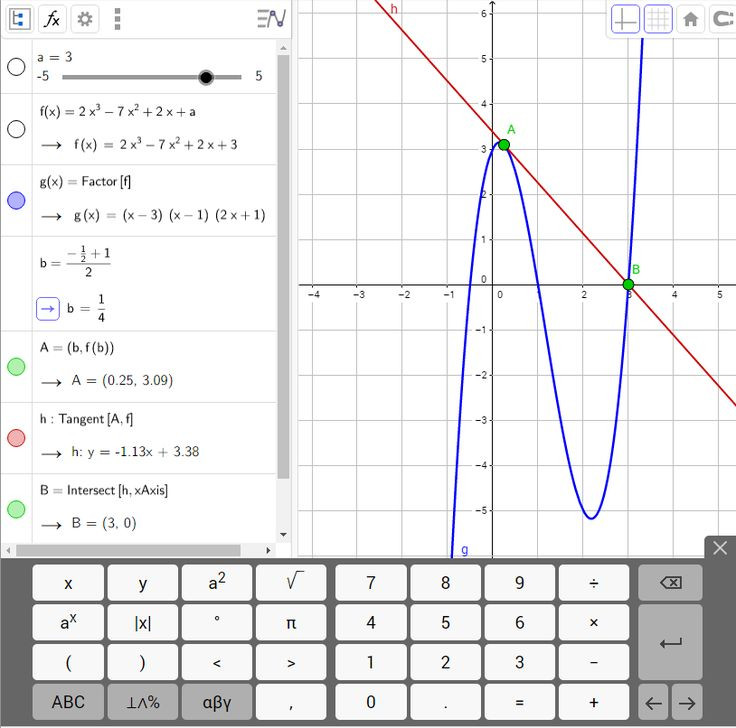
Task: Close the on-screen keyboard
Action: (x=719, y=548)
